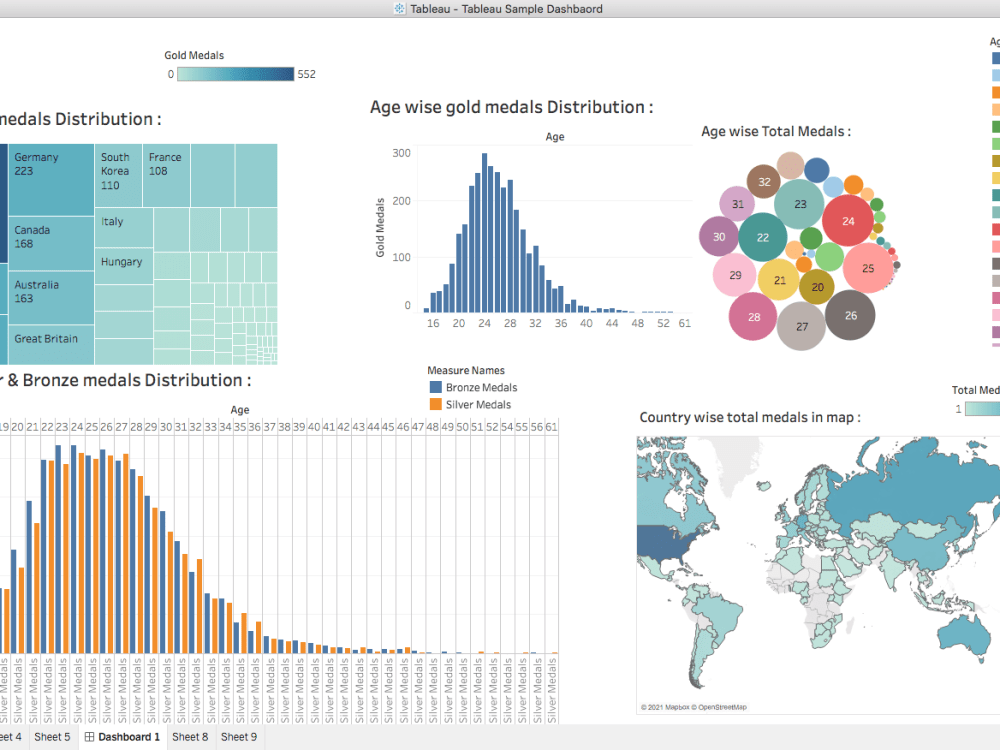Open the Sheet 8 tab

pos(189,737)
